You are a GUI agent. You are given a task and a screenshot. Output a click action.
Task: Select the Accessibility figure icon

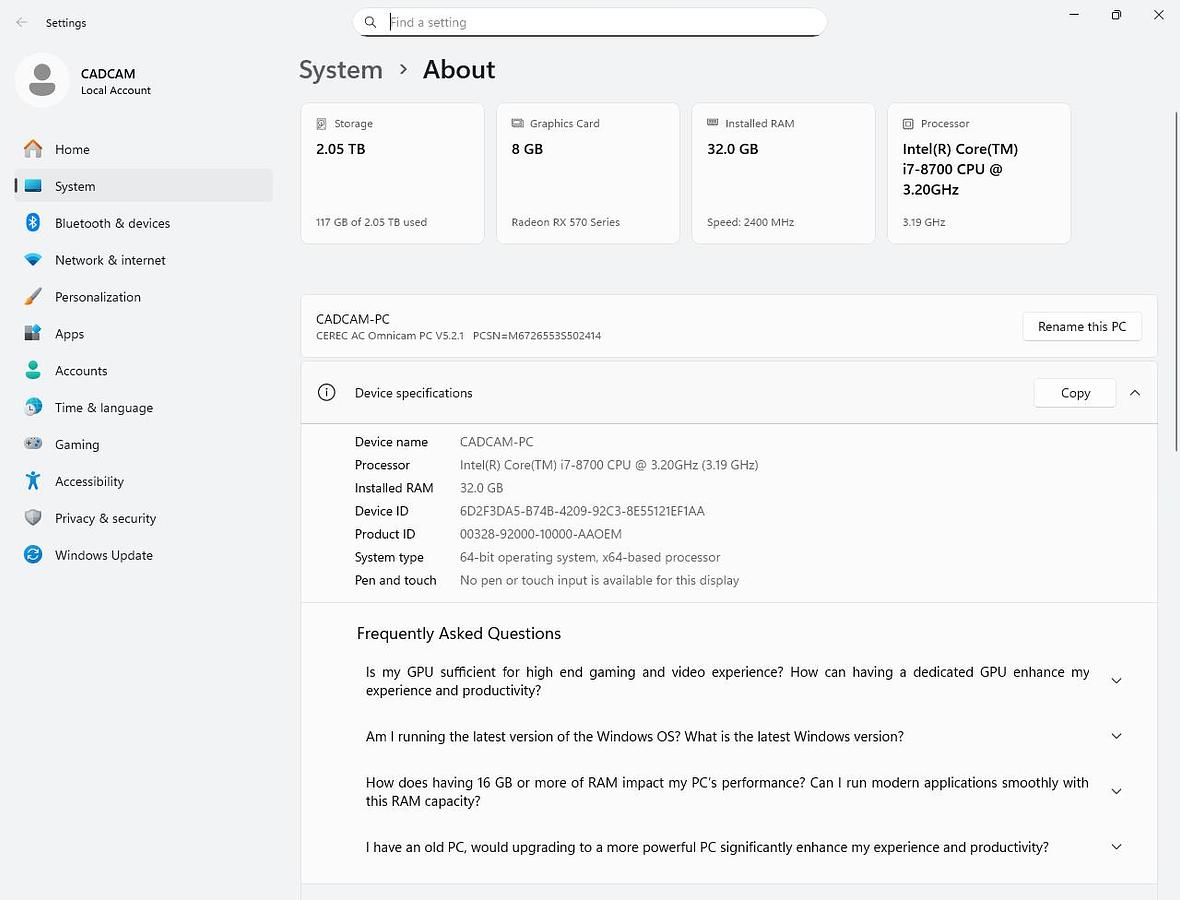33,481
